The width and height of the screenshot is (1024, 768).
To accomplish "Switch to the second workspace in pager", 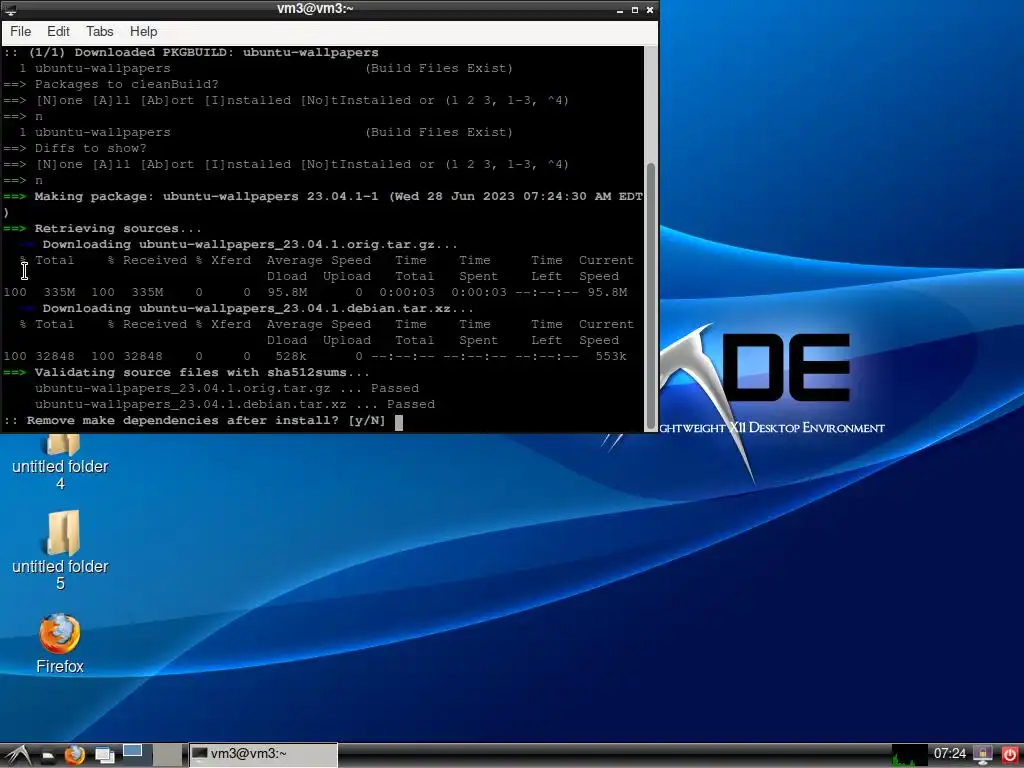I will 168,755.
